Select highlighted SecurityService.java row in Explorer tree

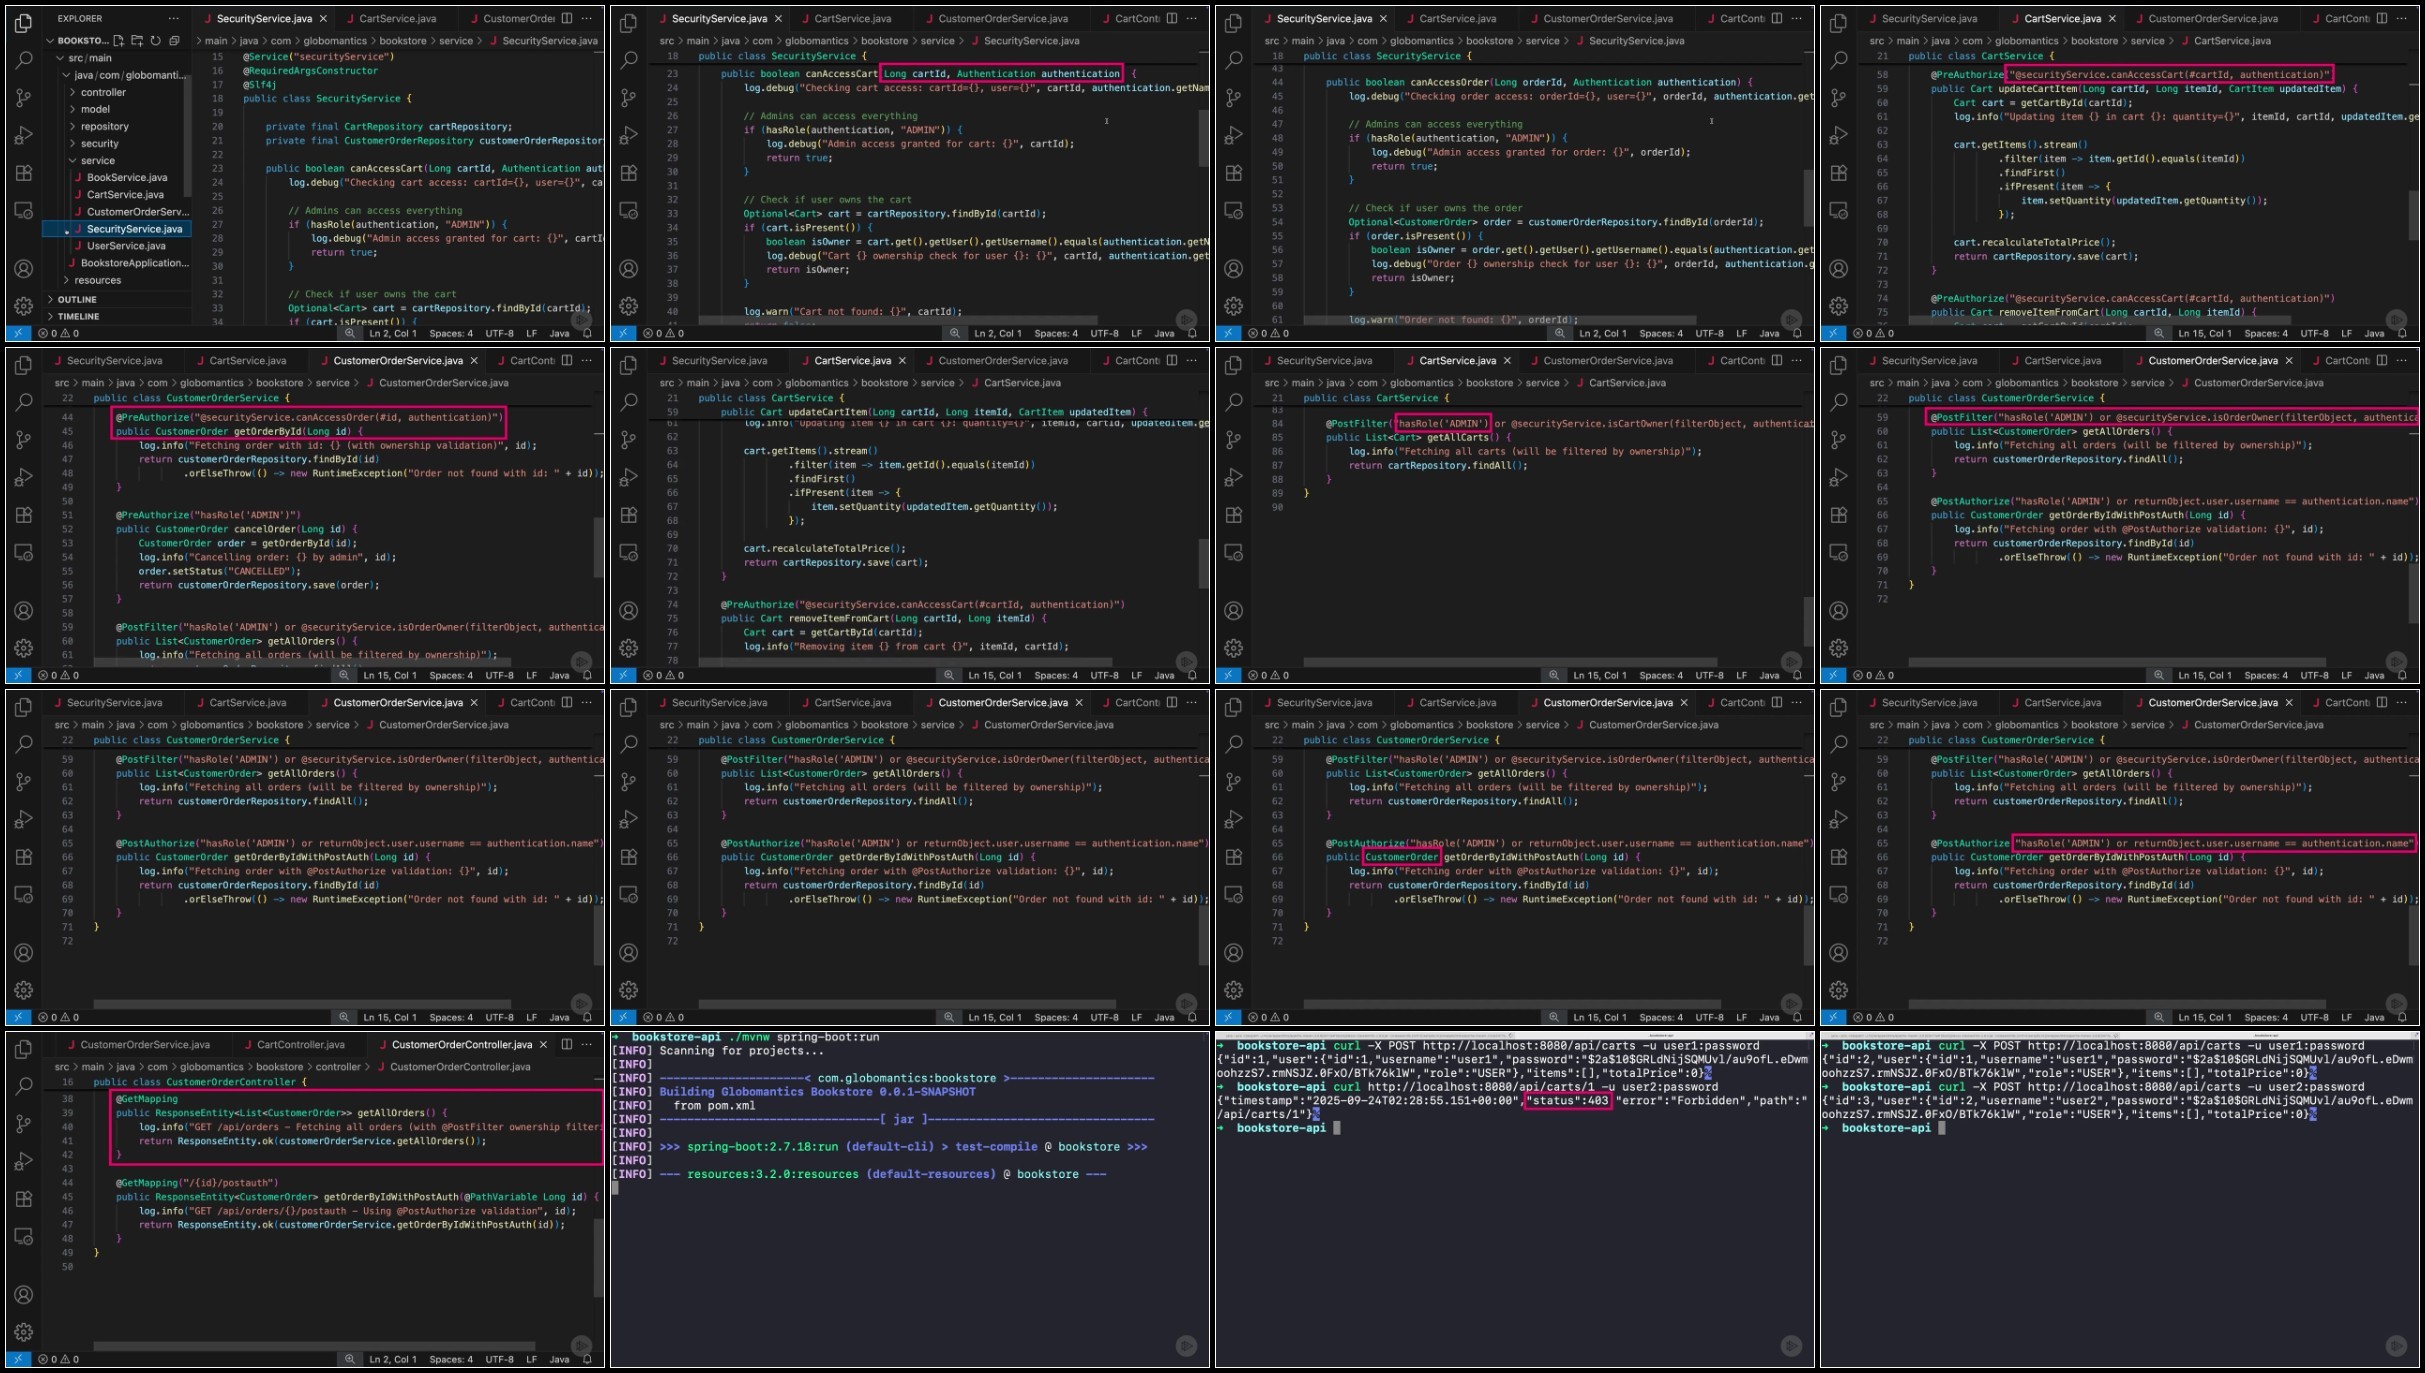[x=117, y=228]
